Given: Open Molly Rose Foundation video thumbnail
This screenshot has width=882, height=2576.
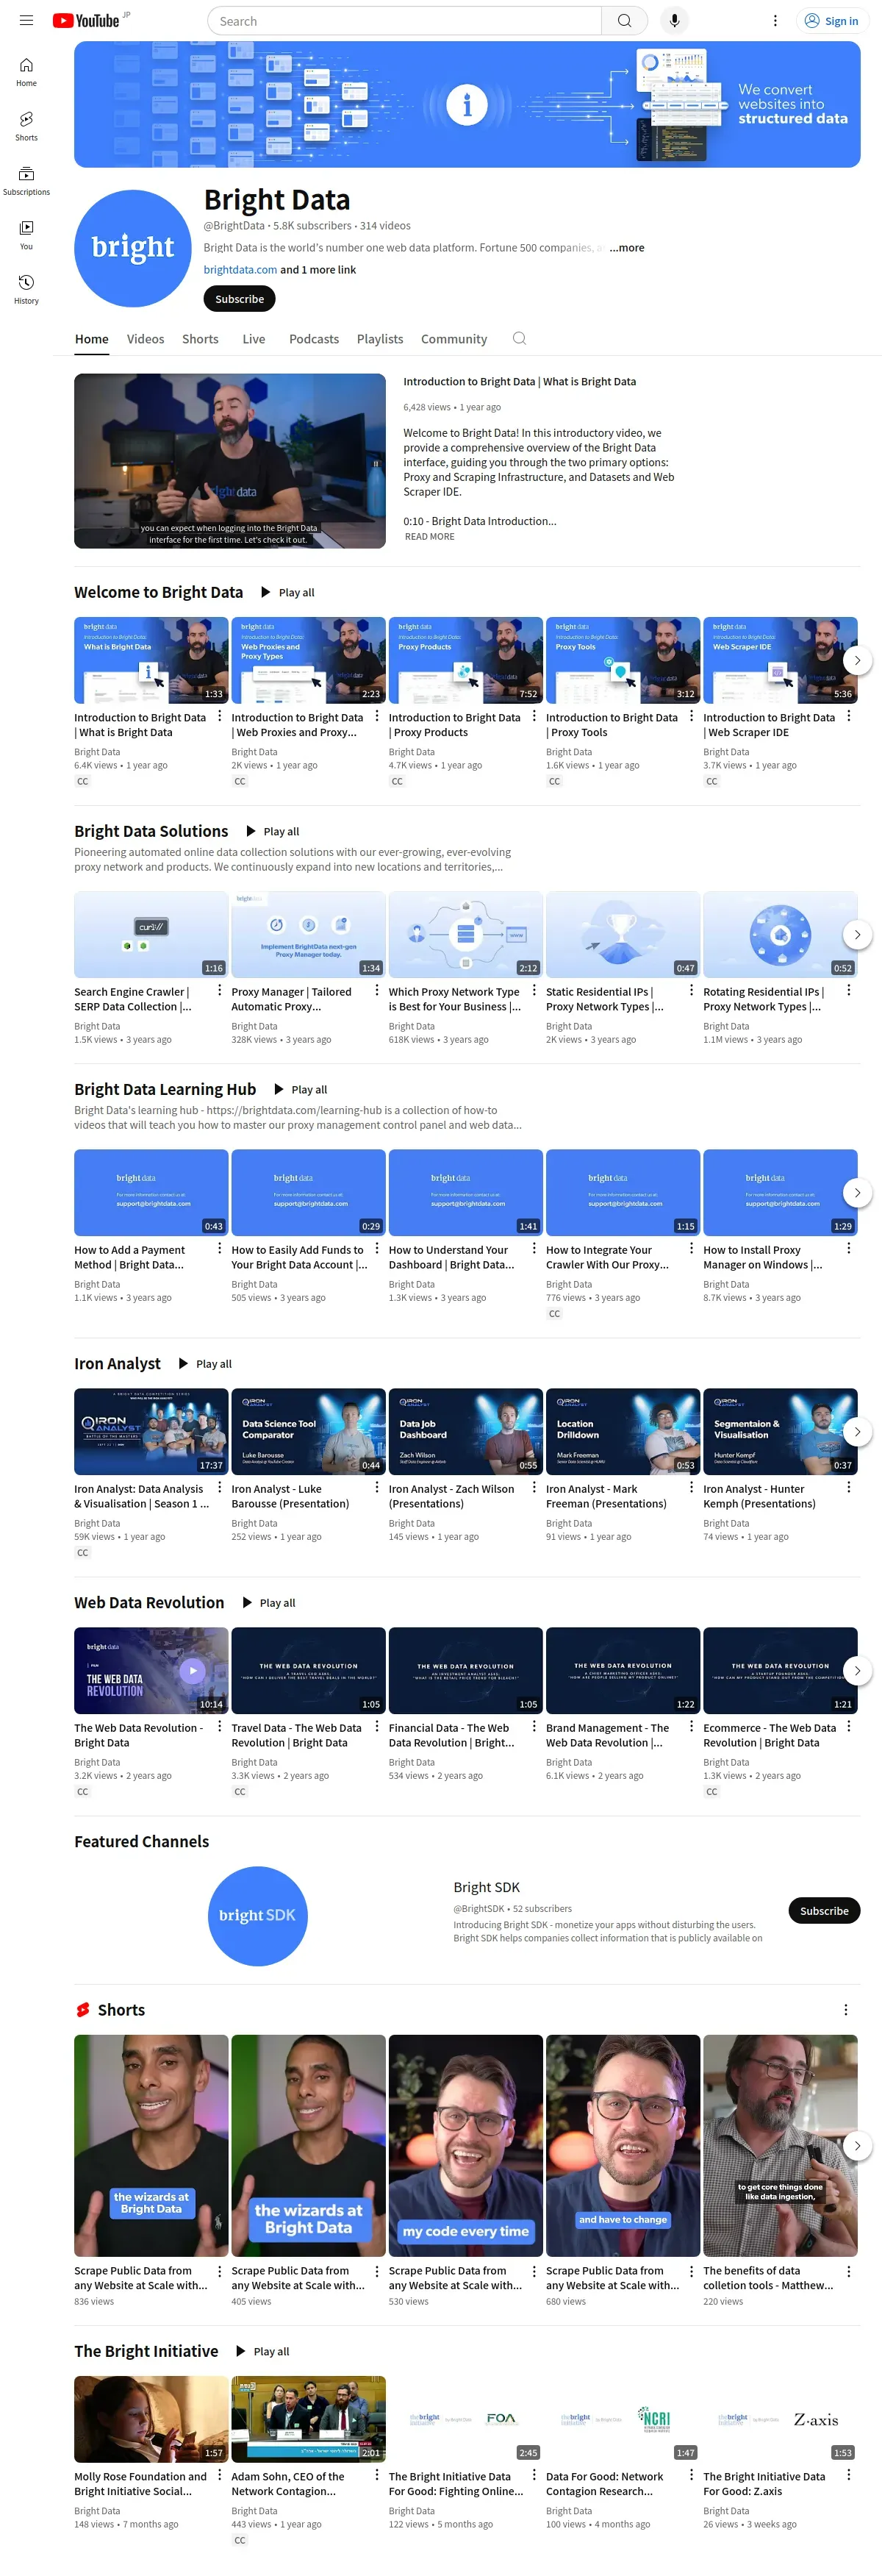Looking at the screenshot, I should point(151,2419).
